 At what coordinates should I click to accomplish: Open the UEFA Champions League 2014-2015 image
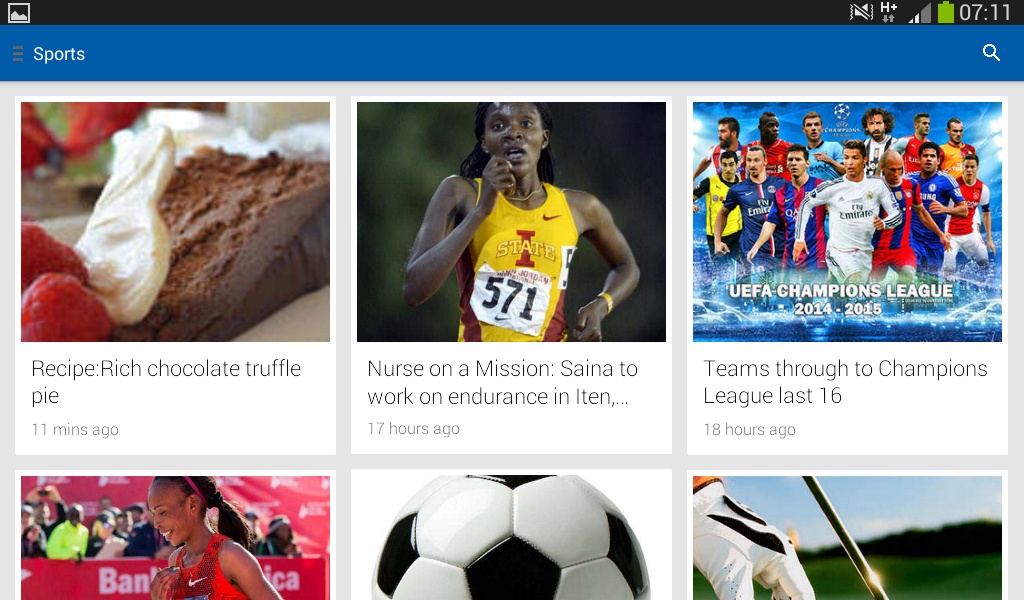[847, 221]
